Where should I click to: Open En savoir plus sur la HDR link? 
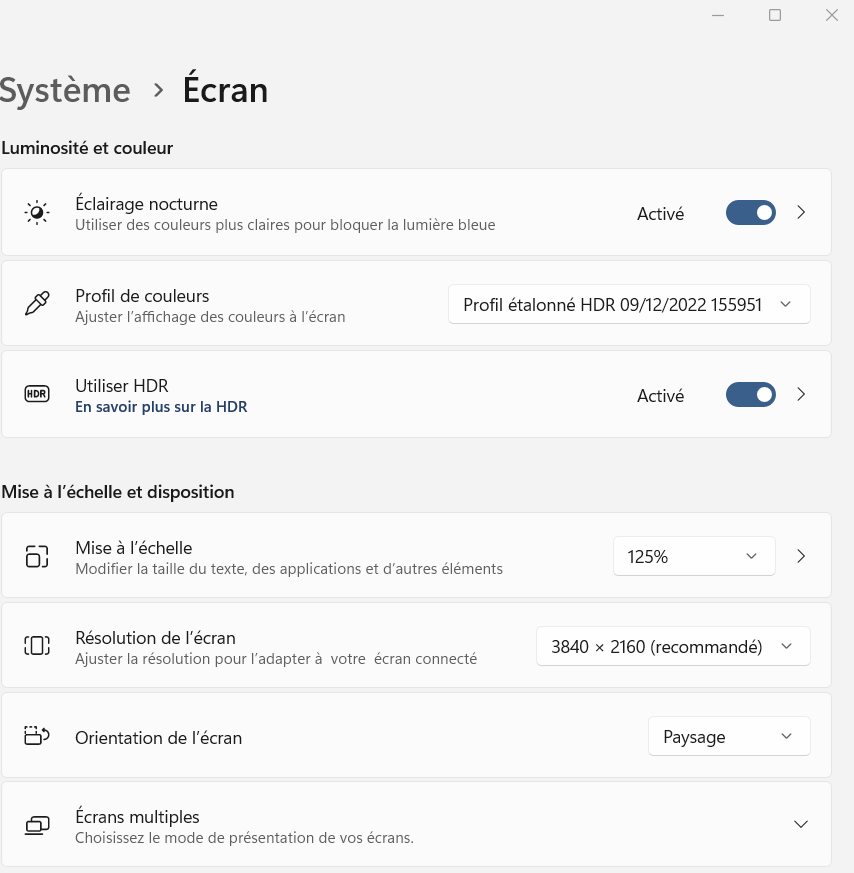(x=161, y=407)
